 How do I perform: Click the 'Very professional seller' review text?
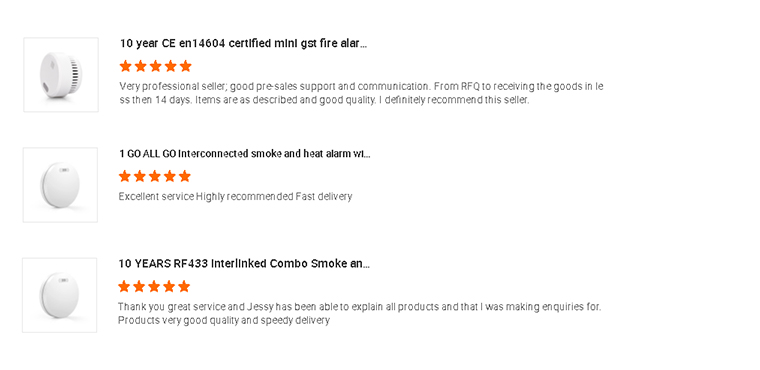[x=362, y=93]
